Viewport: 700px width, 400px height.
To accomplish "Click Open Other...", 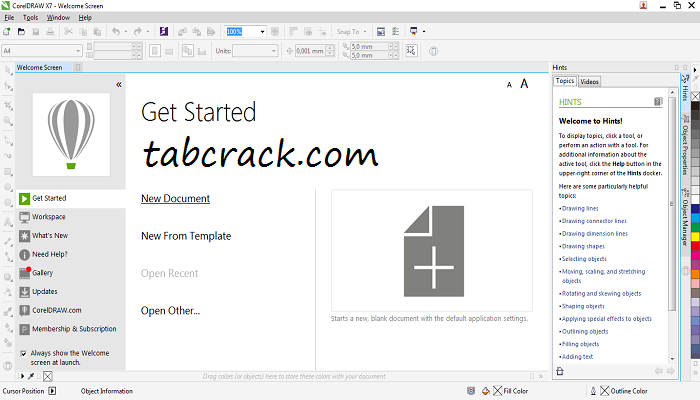I will pyautogui.click(x=170, y=311).
